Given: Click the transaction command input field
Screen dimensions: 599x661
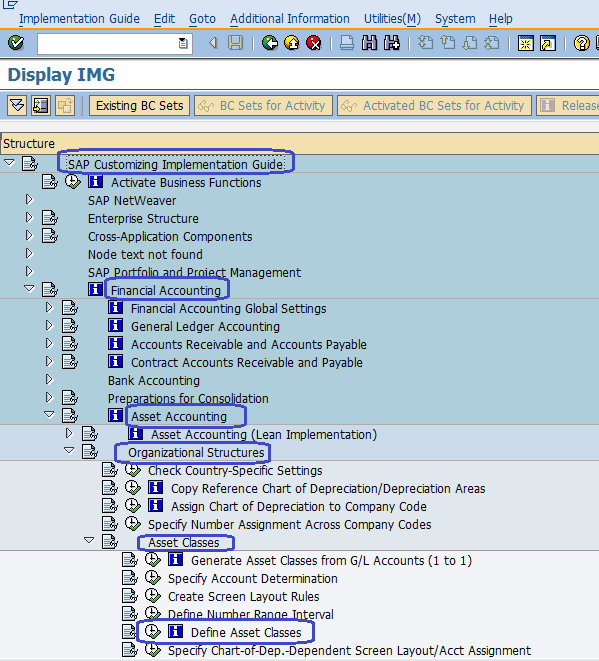Looking at the screenshot, I should coord(115,43).
